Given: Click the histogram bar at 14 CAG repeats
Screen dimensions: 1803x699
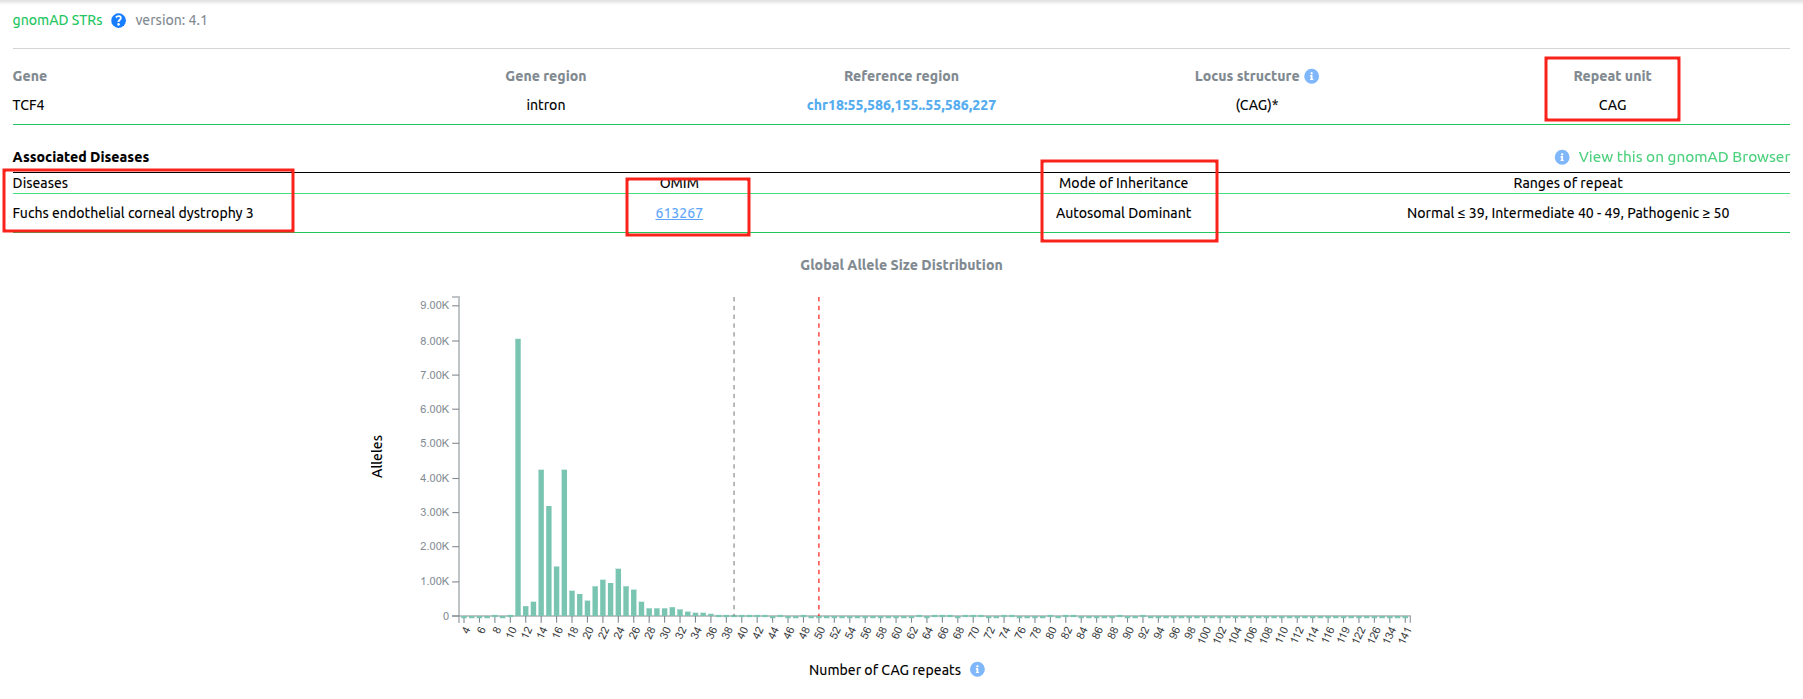Looking at the screenshot, I should point(541,541).
